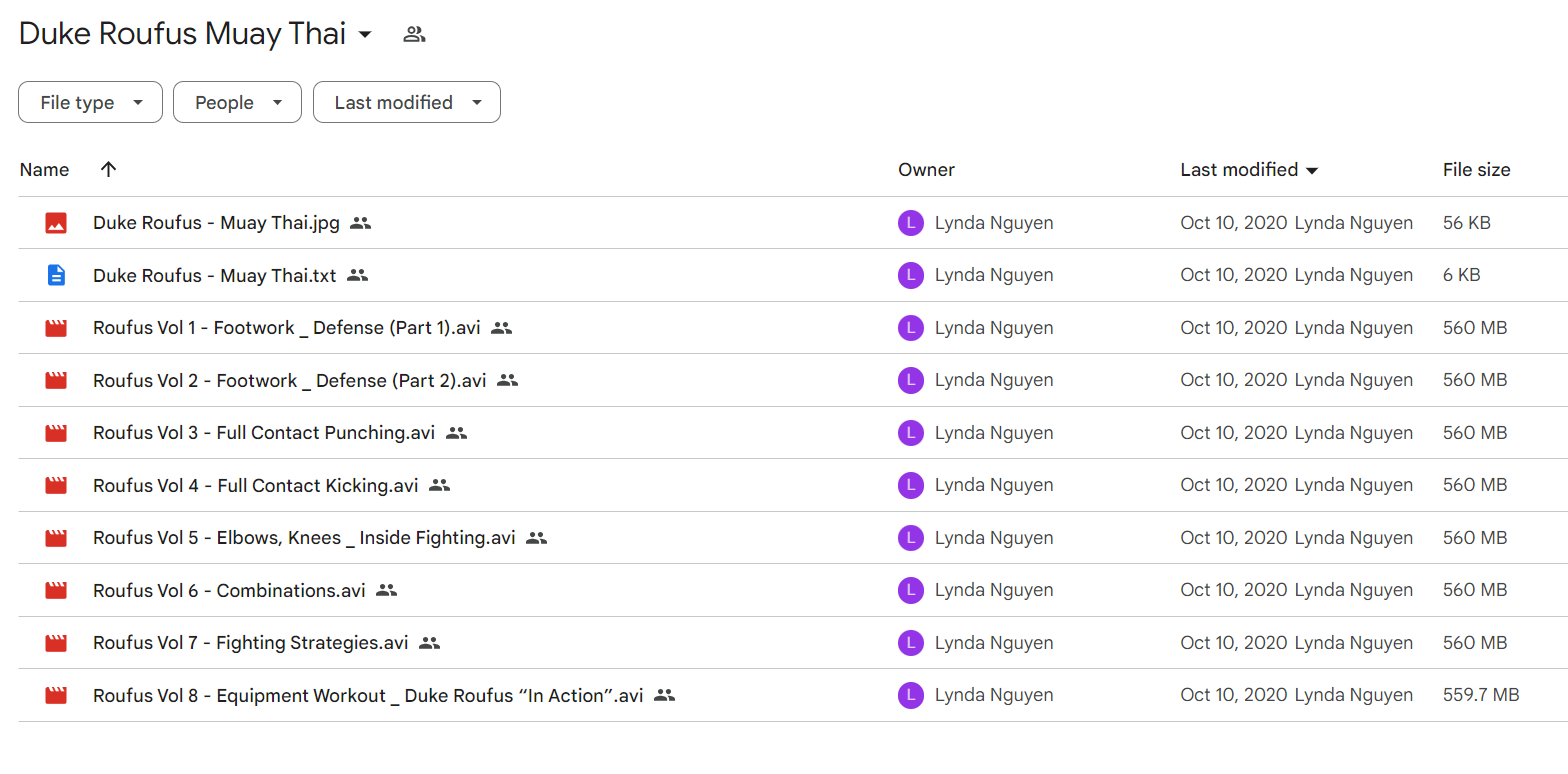Sort by the Name column header

[44, 170]
